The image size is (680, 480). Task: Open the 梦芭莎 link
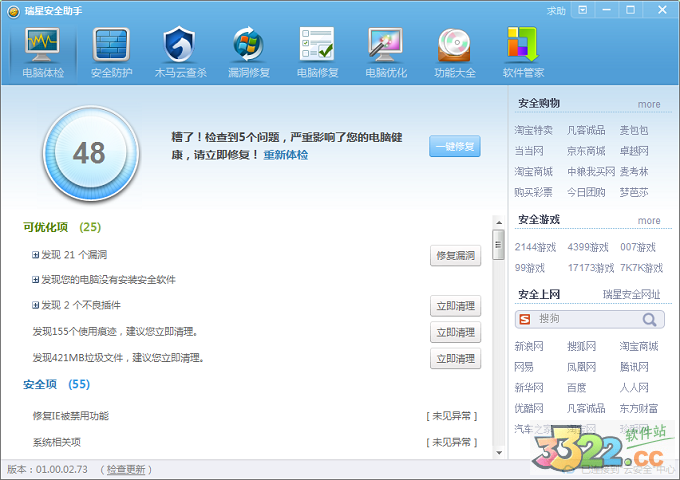[x=634, y=192]
